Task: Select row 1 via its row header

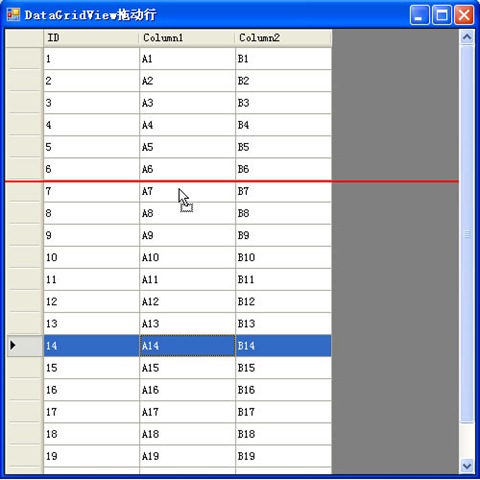Action: click(24, 59)
